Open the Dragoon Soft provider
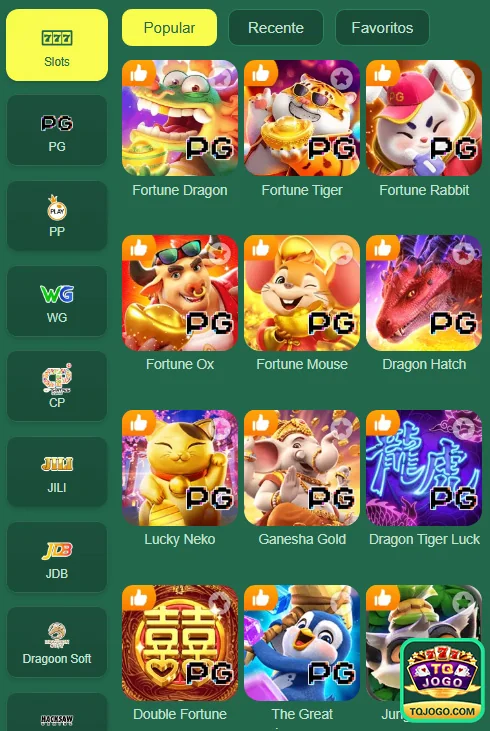 point(57,642)
